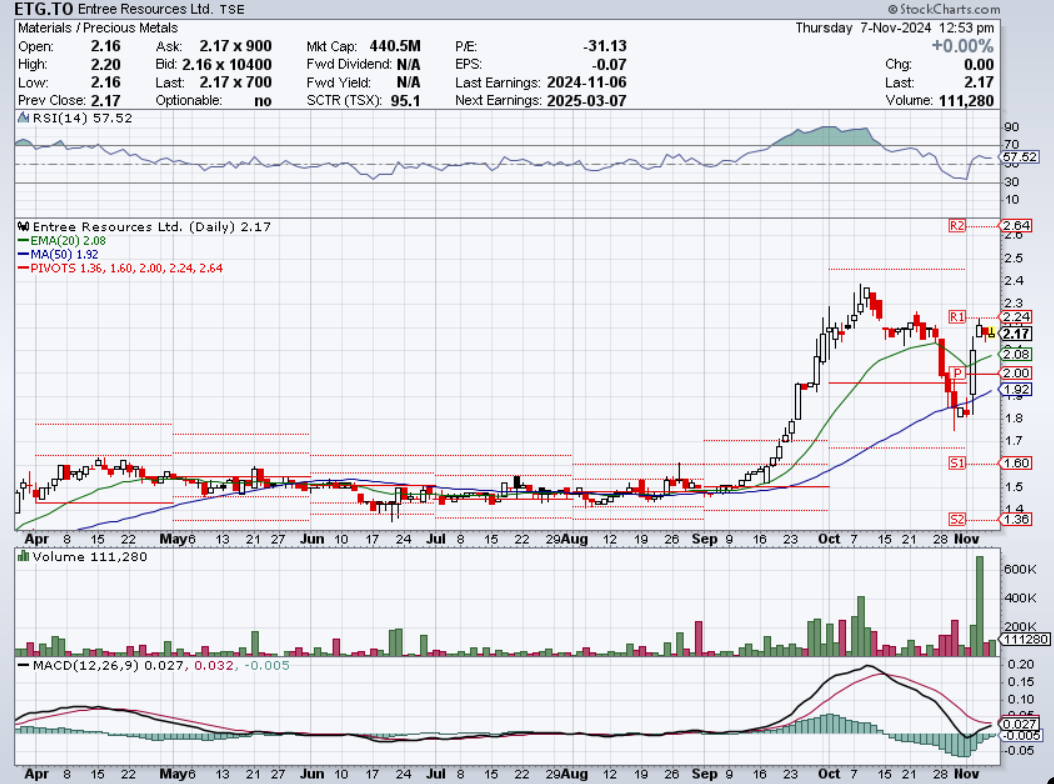Viewport: 1054px width, 784px height.
Task: Click the ETG.TO ticker symbol heading
Action: coord(43,9)
